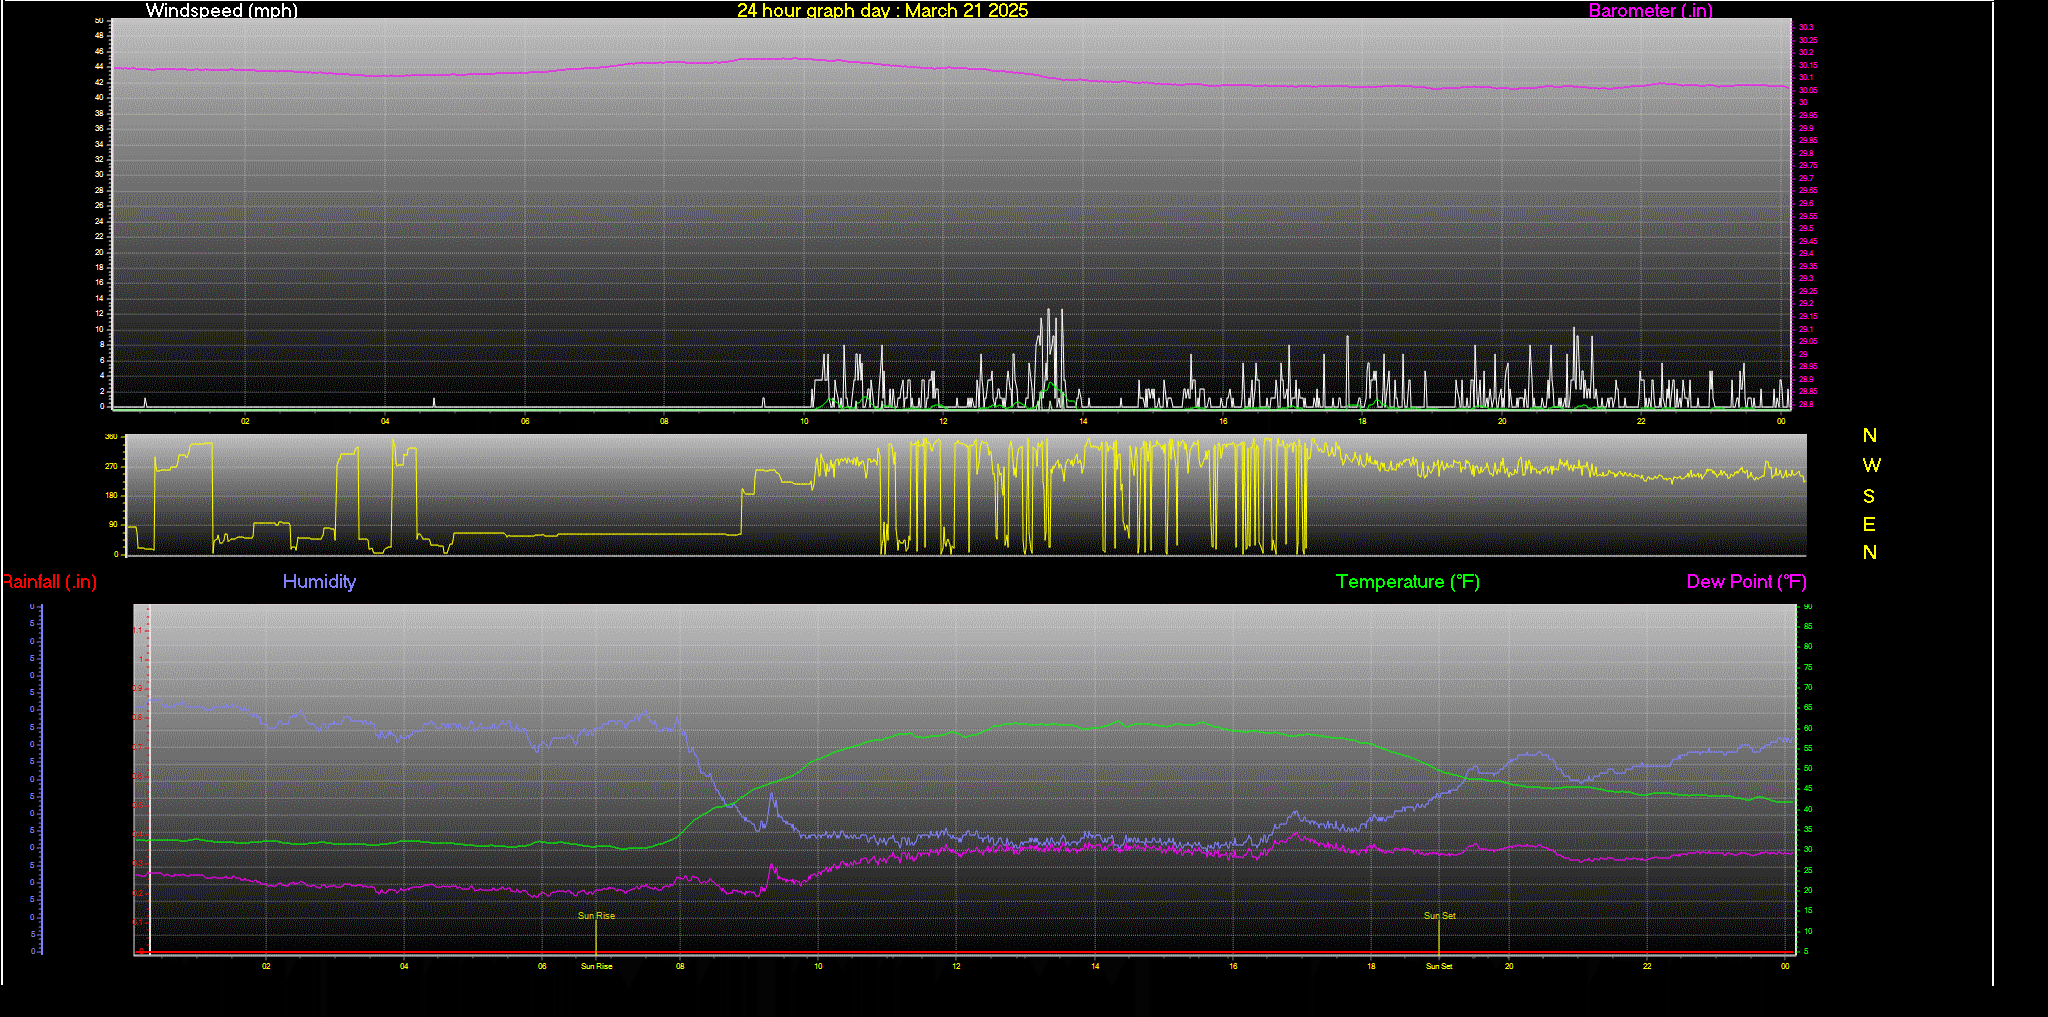Click hour 02 on the windspeed chart axis
The image size is (2048, 1017).
click(245, 421)
